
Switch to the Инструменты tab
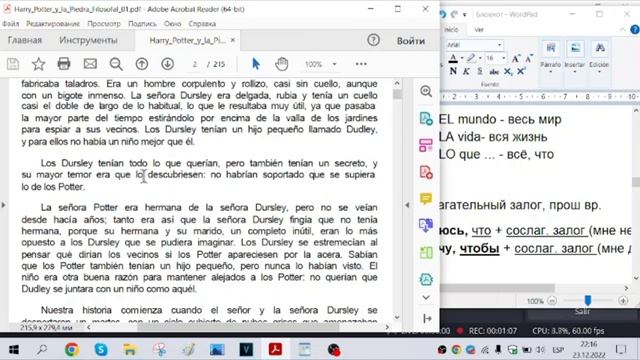(88, 40)
